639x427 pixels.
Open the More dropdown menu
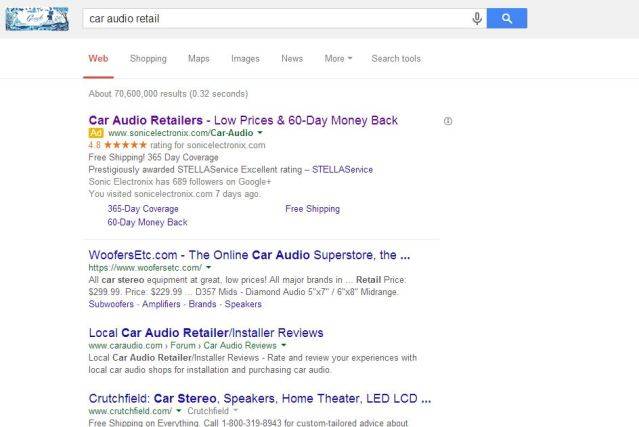tap(338, 59)
